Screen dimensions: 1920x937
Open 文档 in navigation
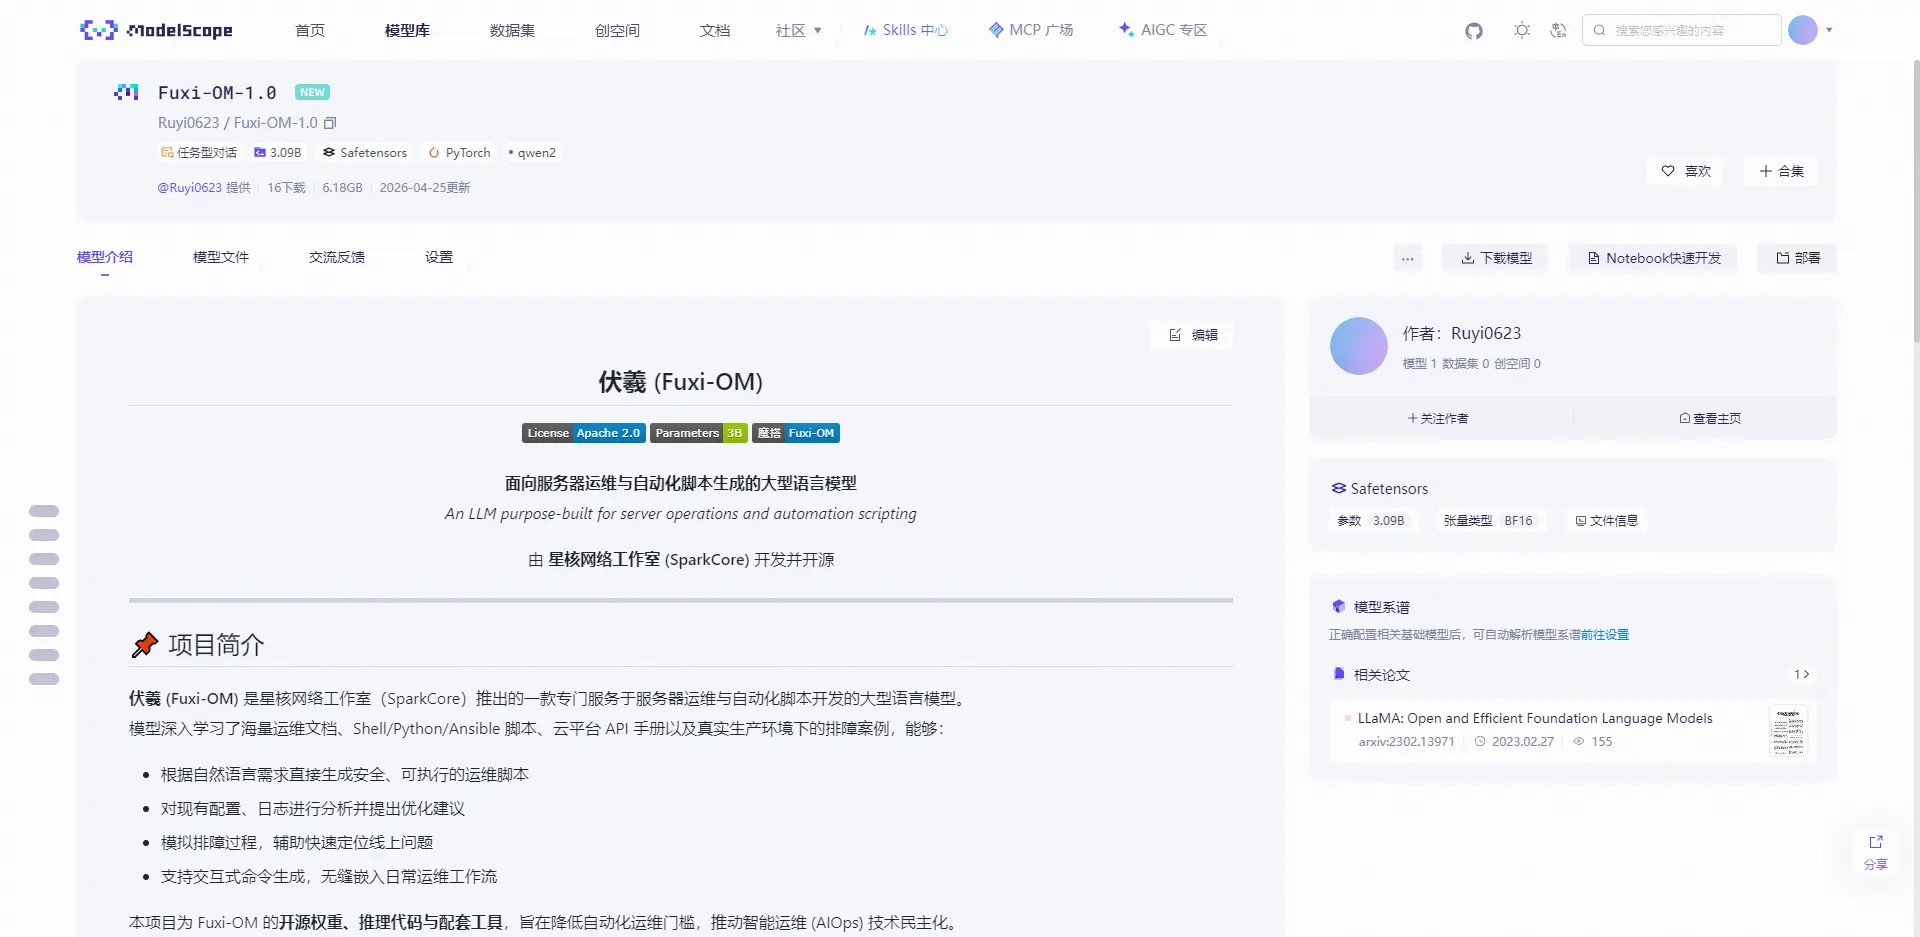pyautogui.click(x=715, y=30)
